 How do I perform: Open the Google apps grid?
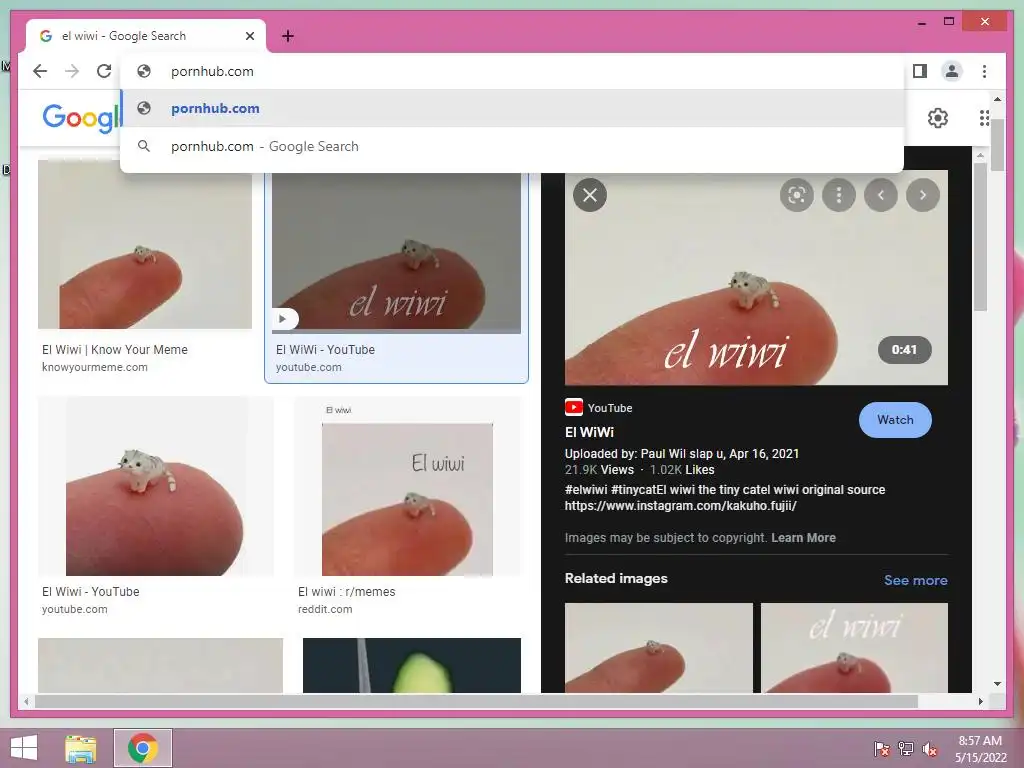coord(984,118)
